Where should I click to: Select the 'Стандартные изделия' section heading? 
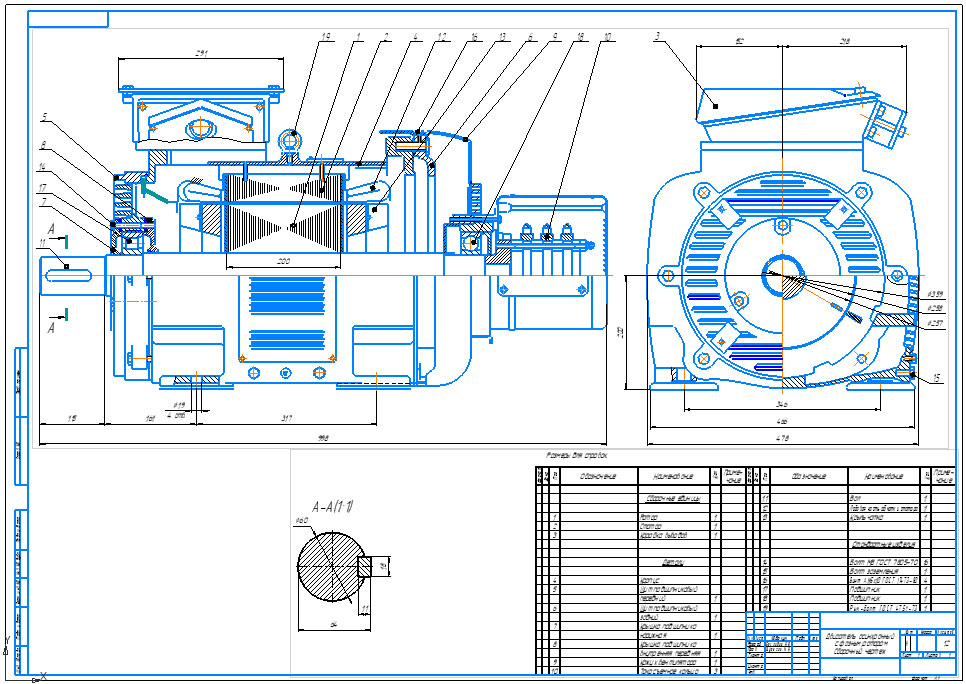pyautogui.click(x=883, y=545)
